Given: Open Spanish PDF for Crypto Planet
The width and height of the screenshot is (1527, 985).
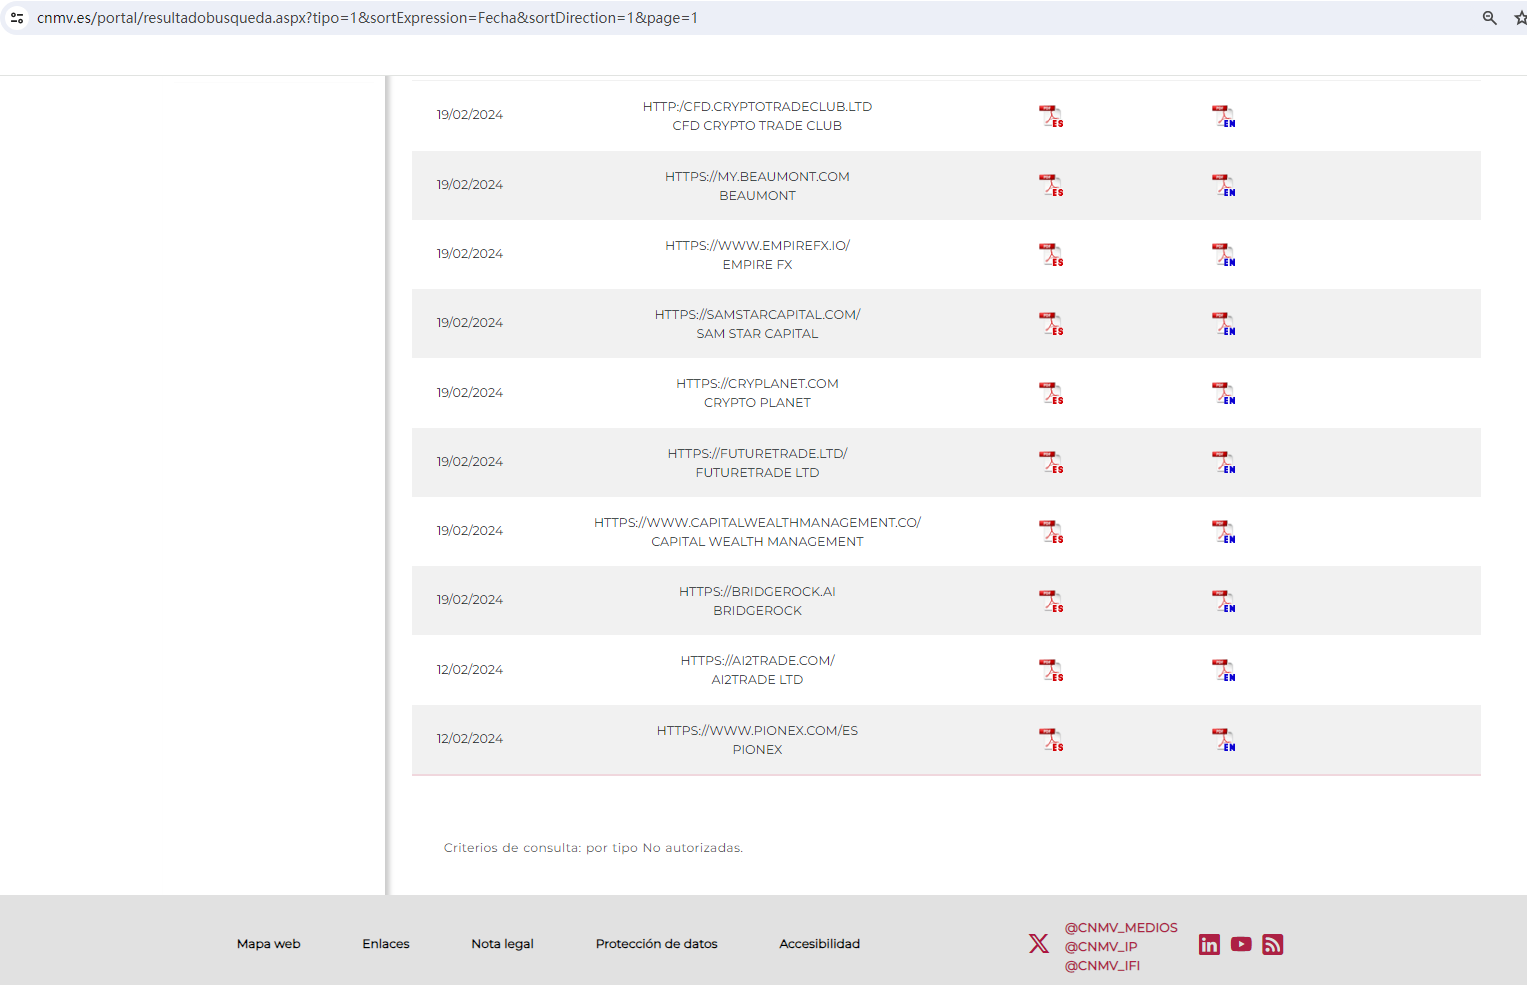Looking at the screenshot, I should (1051, 393).
